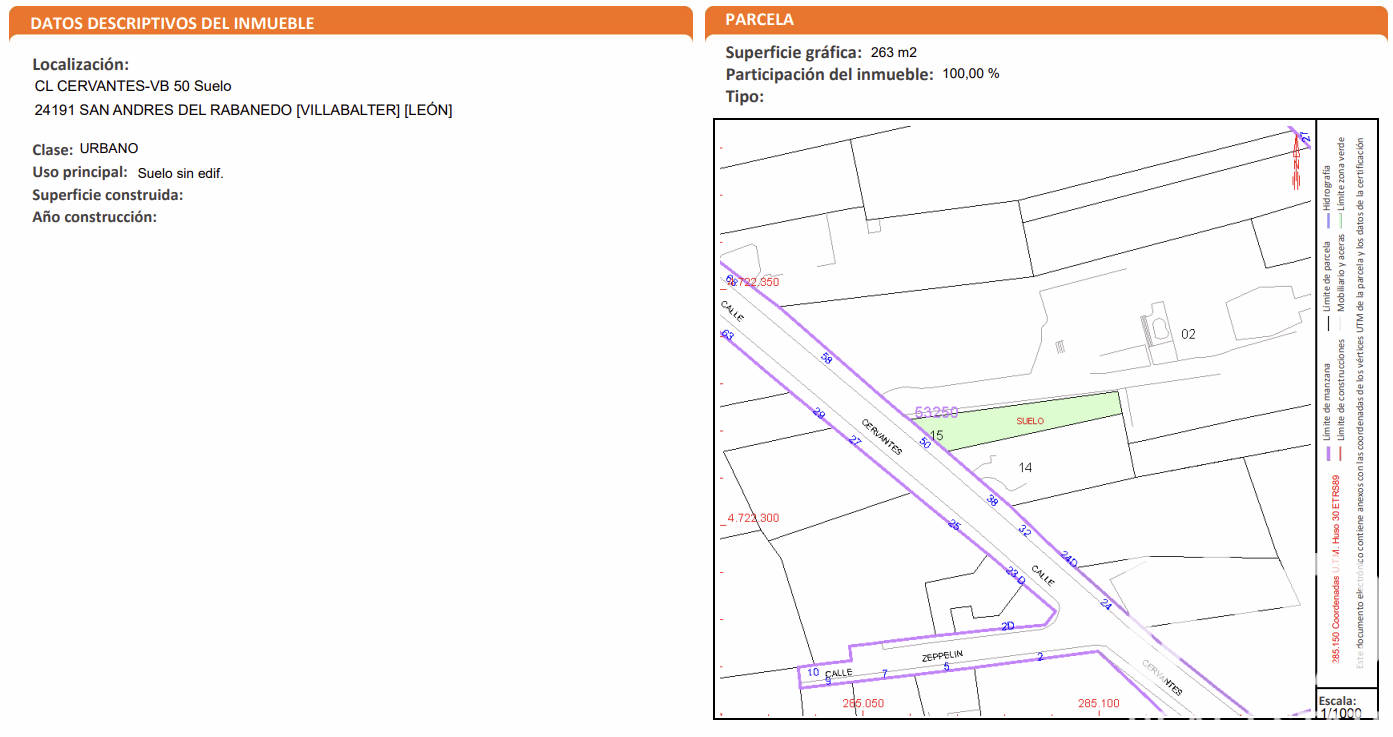The height and width of the screenshot is (737, 1393).
Task: Click the coordinate label '285.050'
Action: (x=863, y=703)
